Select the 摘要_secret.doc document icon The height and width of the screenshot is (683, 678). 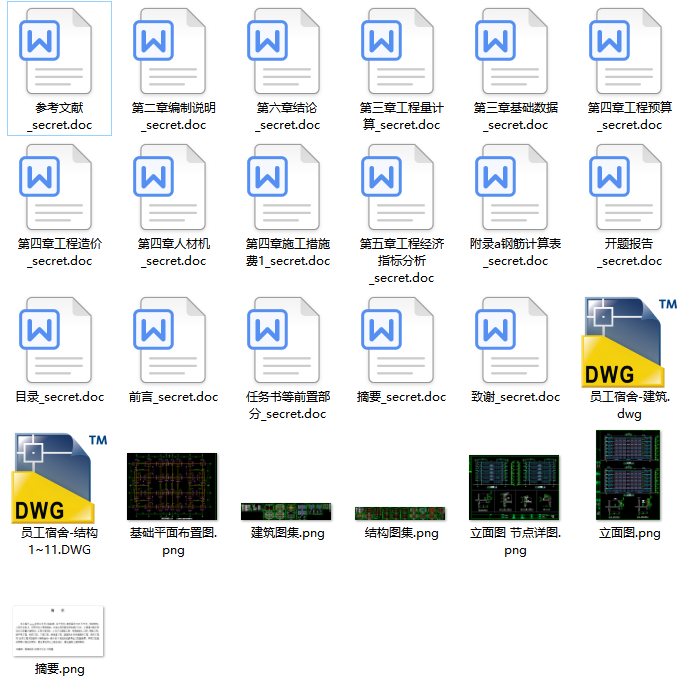tap(398, 340)
